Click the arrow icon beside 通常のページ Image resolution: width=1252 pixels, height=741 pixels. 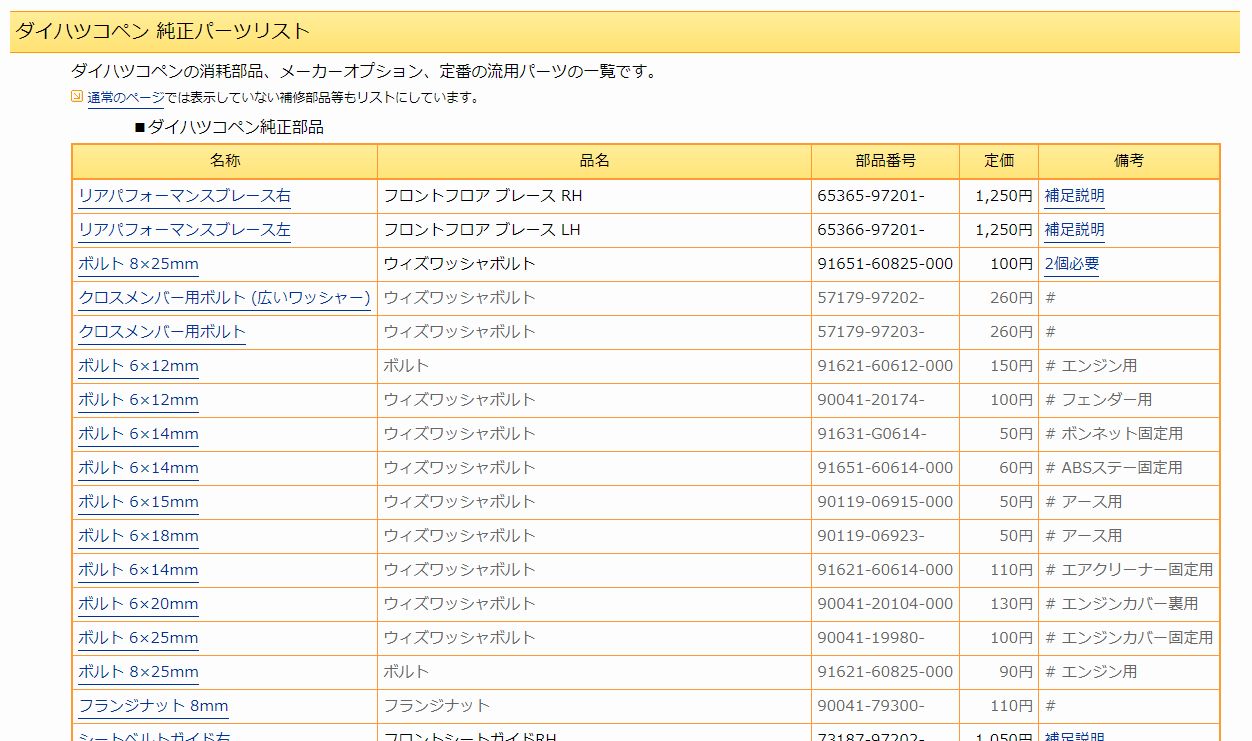(77, 97)
